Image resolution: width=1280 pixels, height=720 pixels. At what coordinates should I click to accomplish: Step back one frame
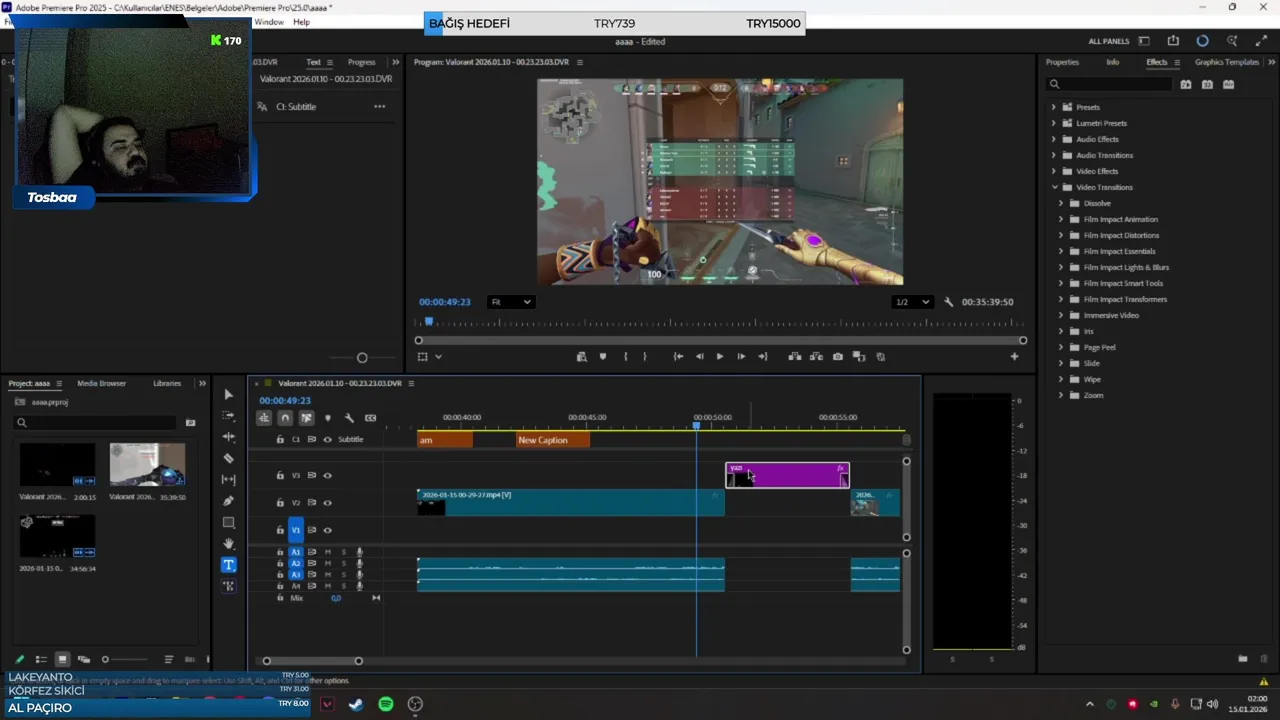[699, 357]
